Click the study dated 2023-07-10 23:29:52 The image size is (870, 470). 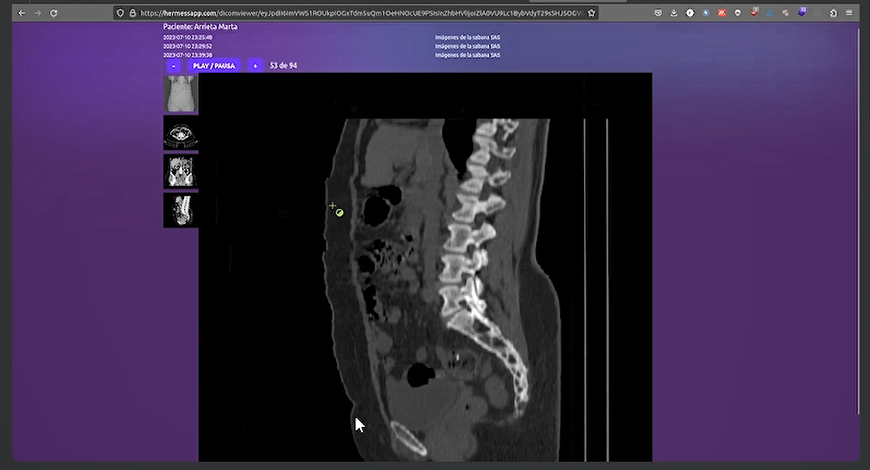click(188, 46)
